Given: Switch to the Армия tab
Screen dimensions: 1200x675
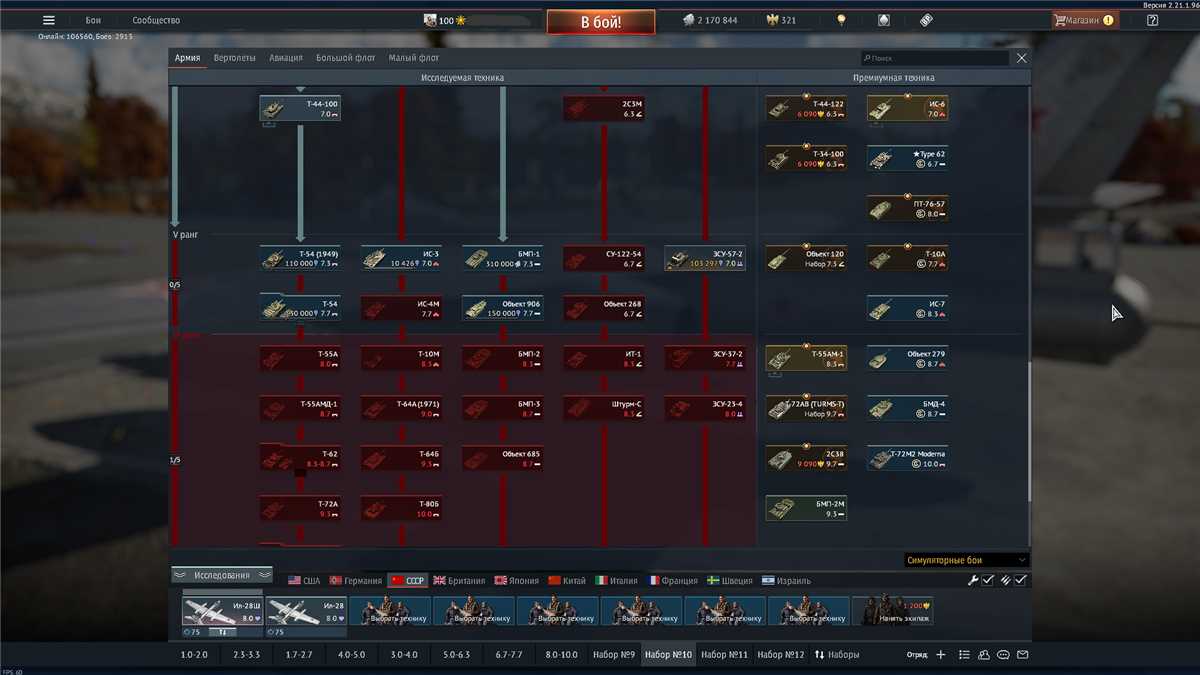Looking at the screenshot, I should pos(187,58).
